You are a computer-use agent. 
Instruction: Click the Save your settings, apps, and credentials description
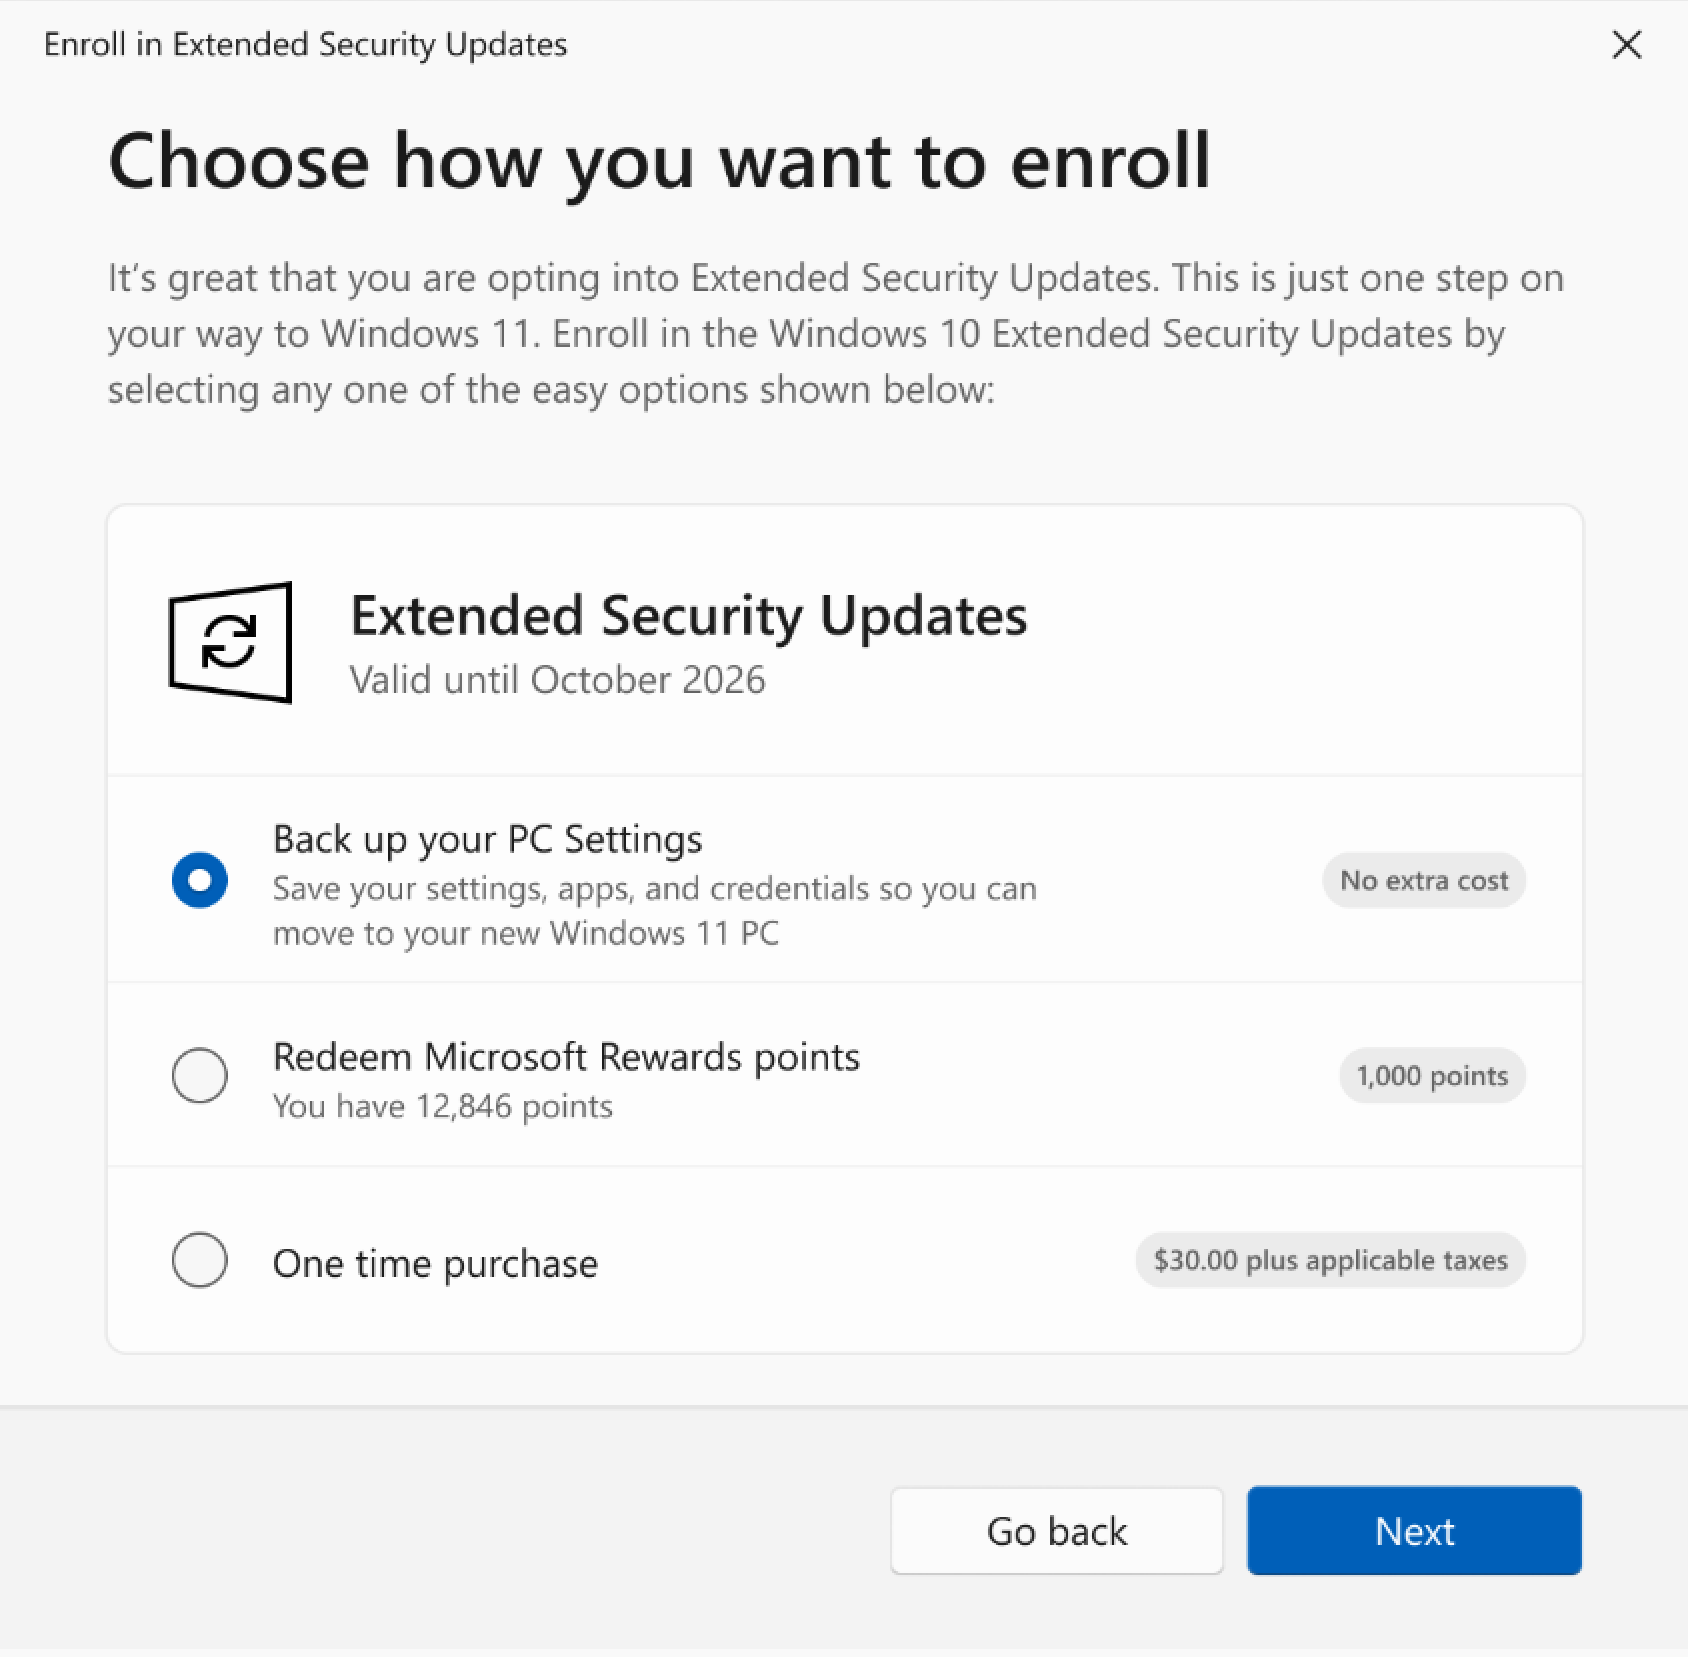(654, 910)
